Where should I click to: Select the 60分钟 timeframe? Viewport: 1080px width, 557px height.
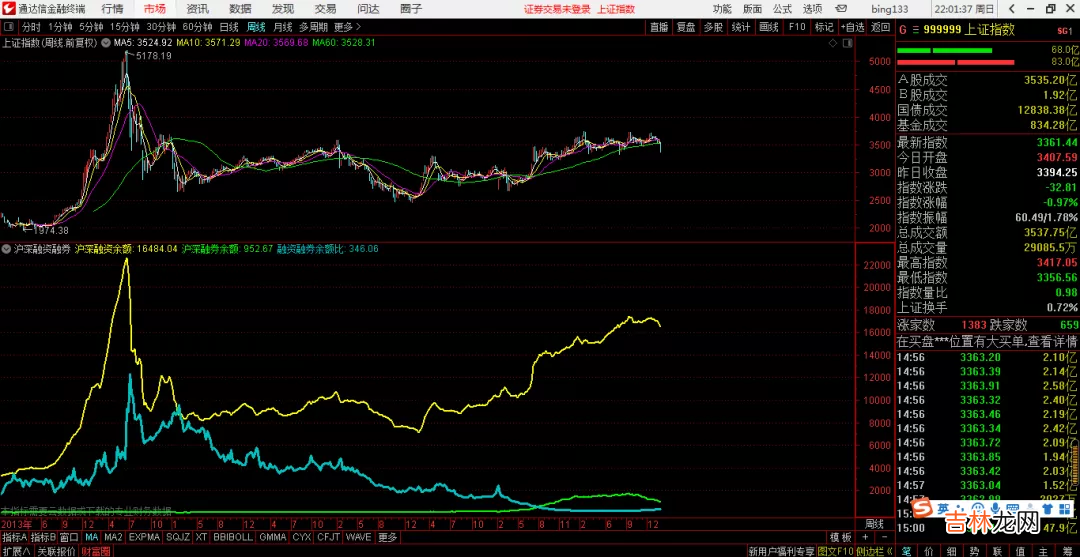click(197, 27)
